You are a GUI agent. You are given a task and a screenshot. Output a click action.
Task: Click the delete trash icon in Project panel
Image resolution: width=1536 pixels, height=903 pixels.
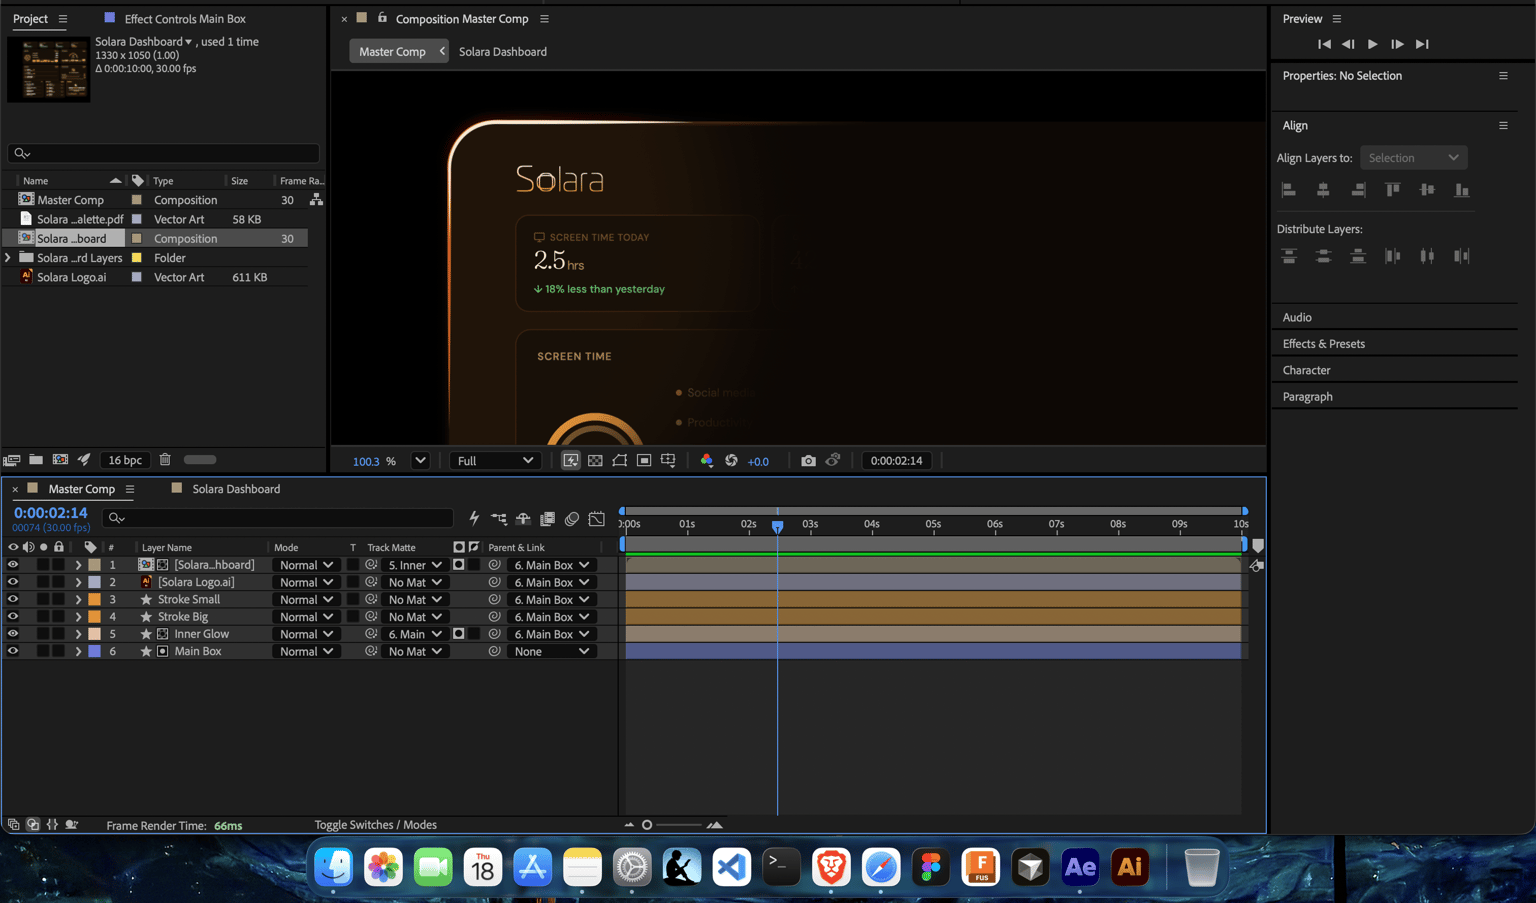coord(165,460)
